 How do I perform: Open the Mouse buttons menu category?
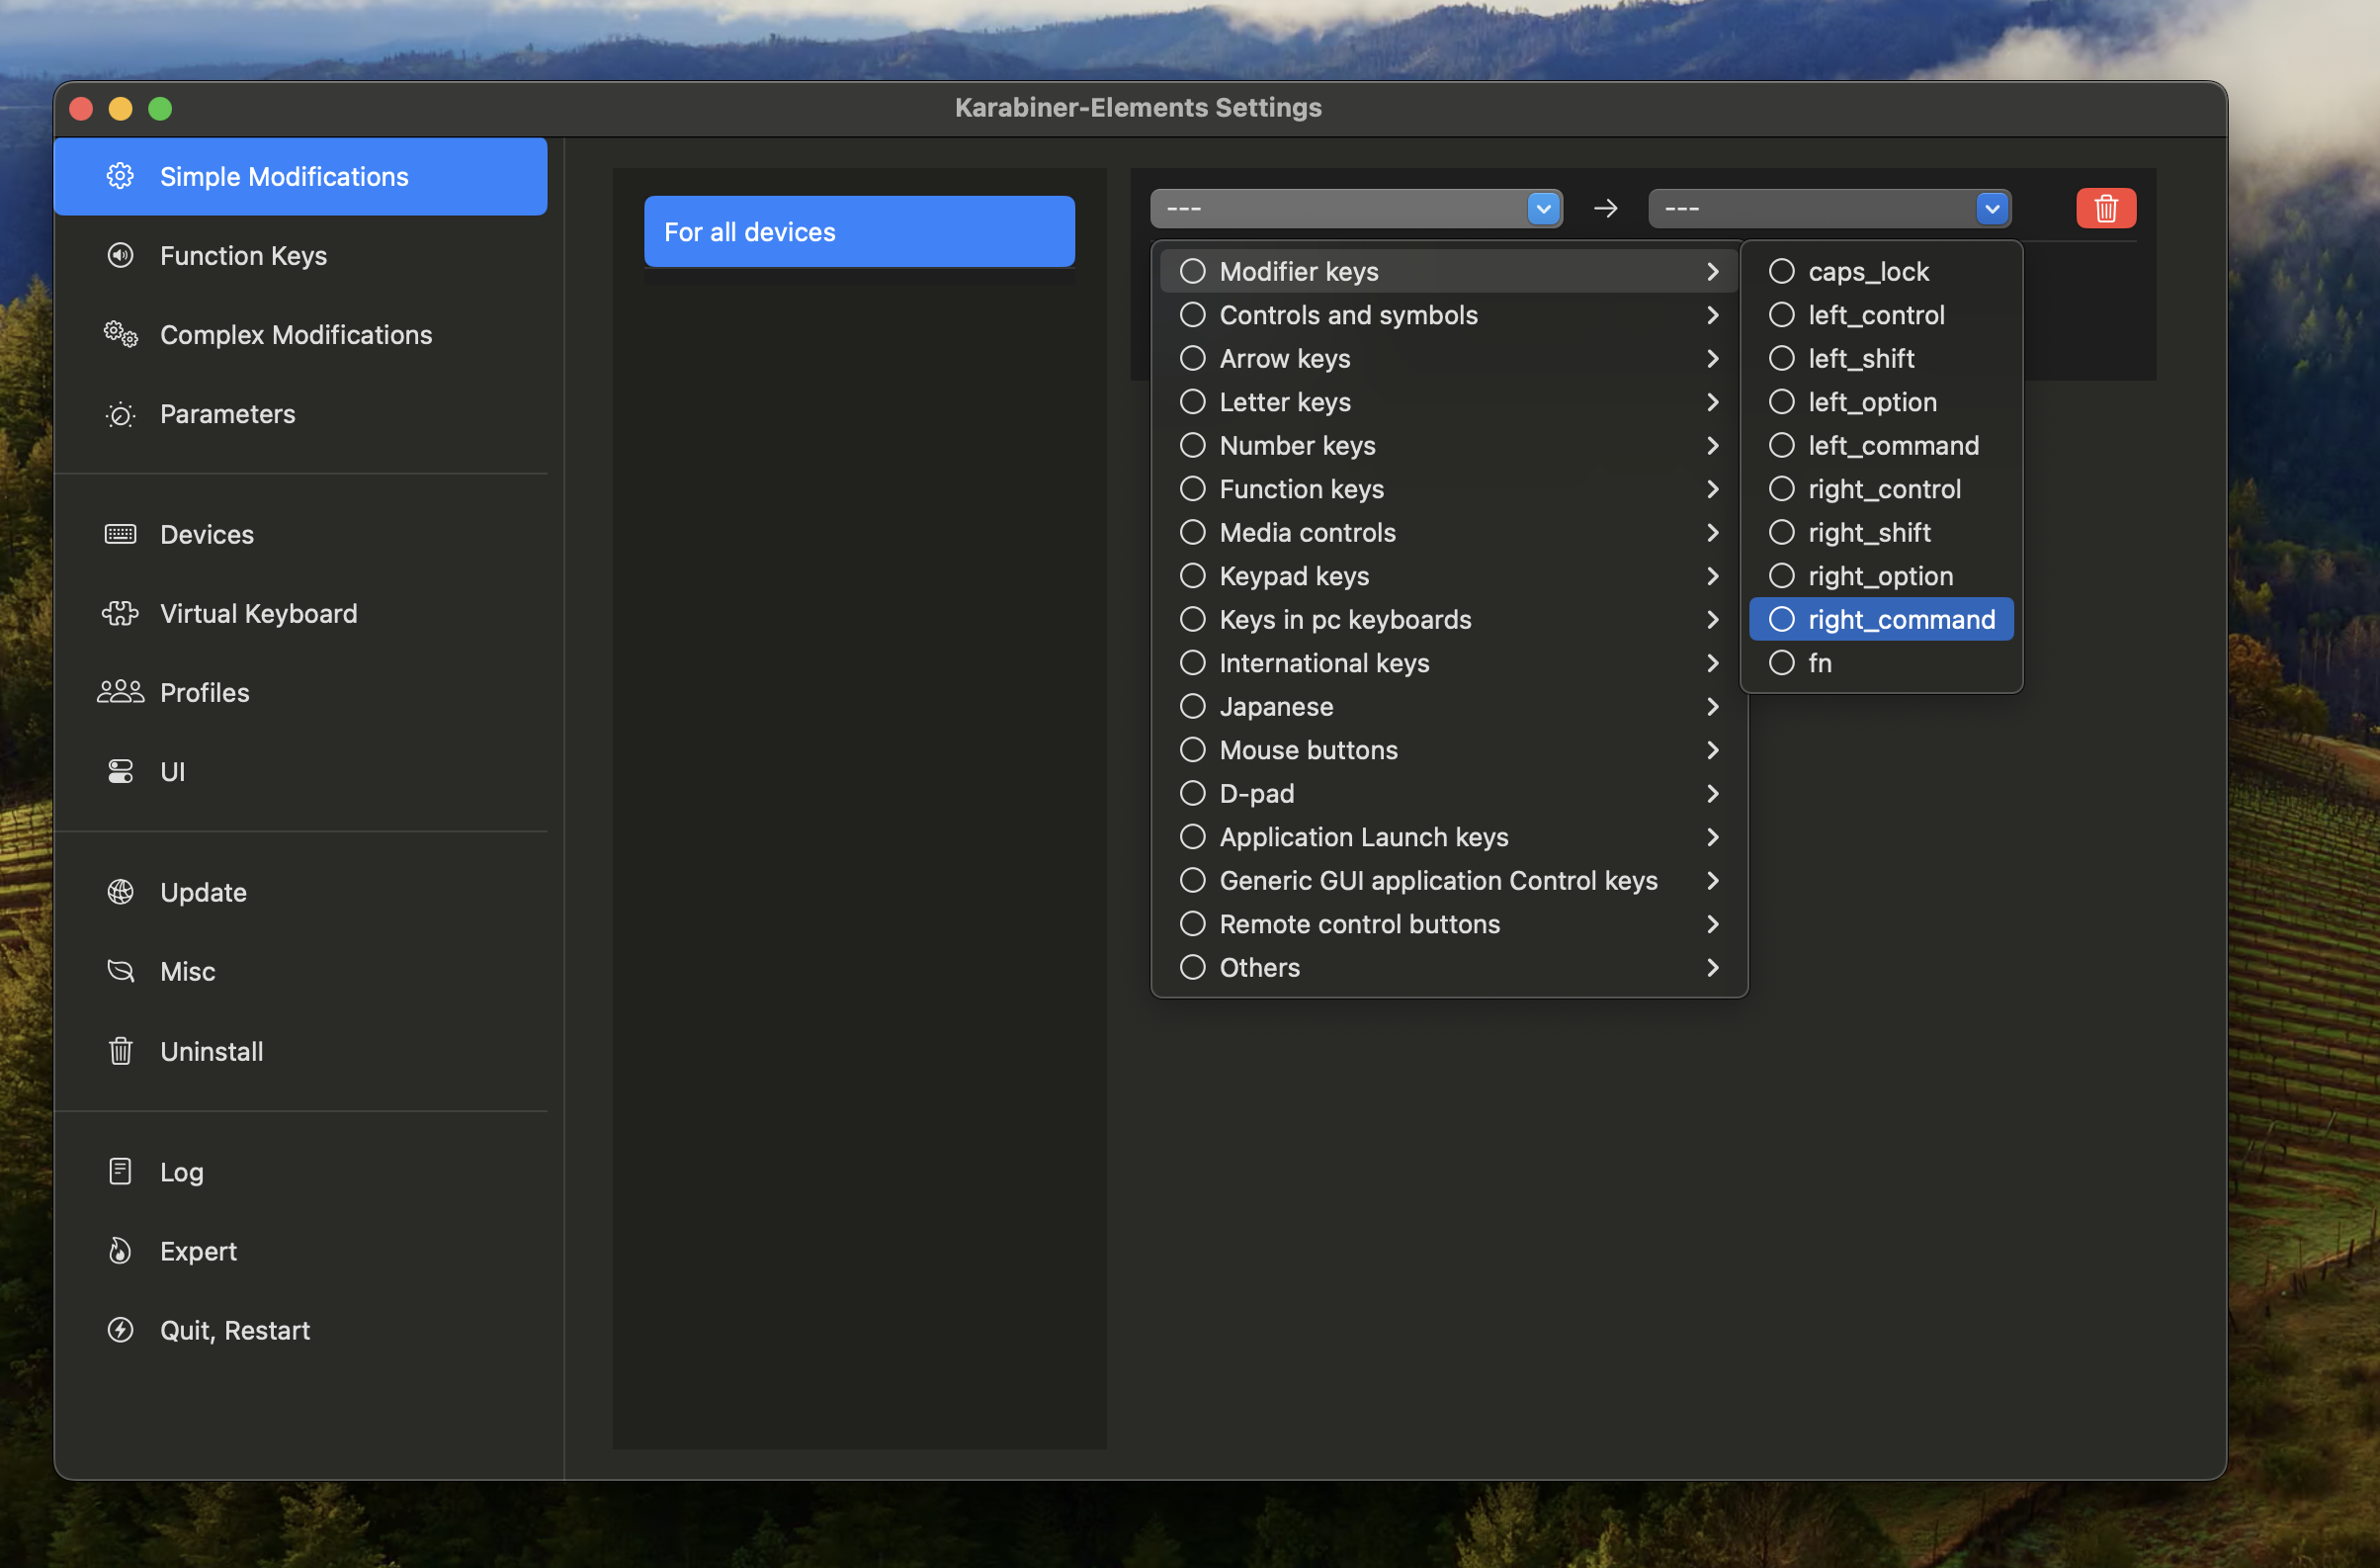pyautogui.click(x=1307, y=750)
